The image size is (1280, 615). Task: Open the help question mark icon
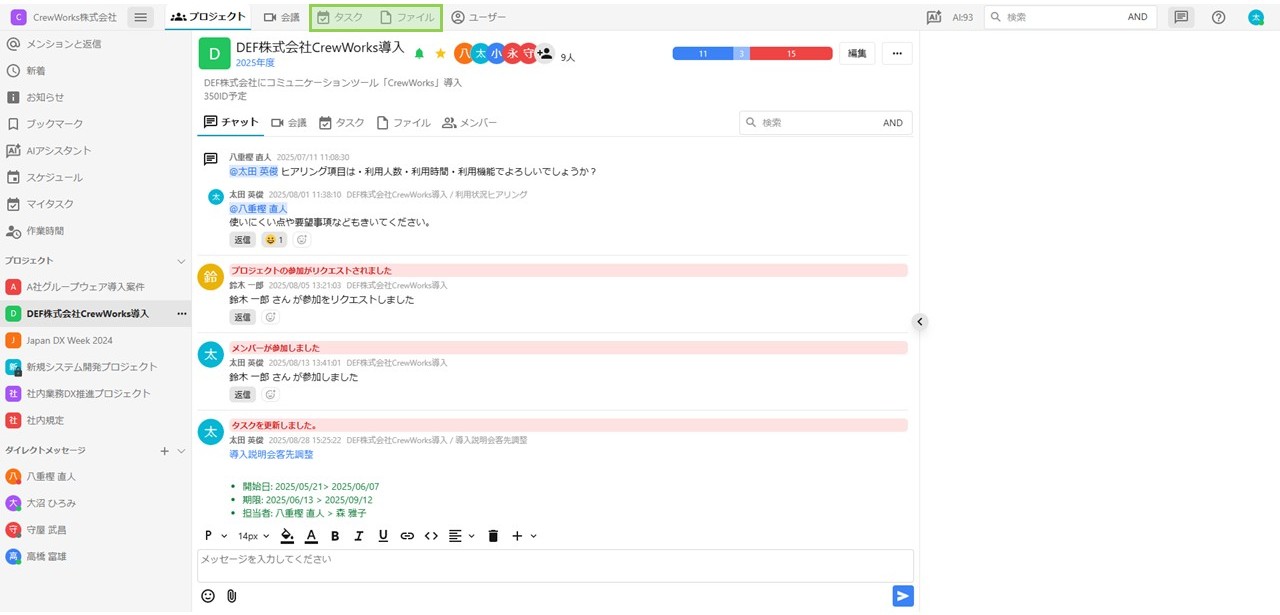tap(1218, 17)
